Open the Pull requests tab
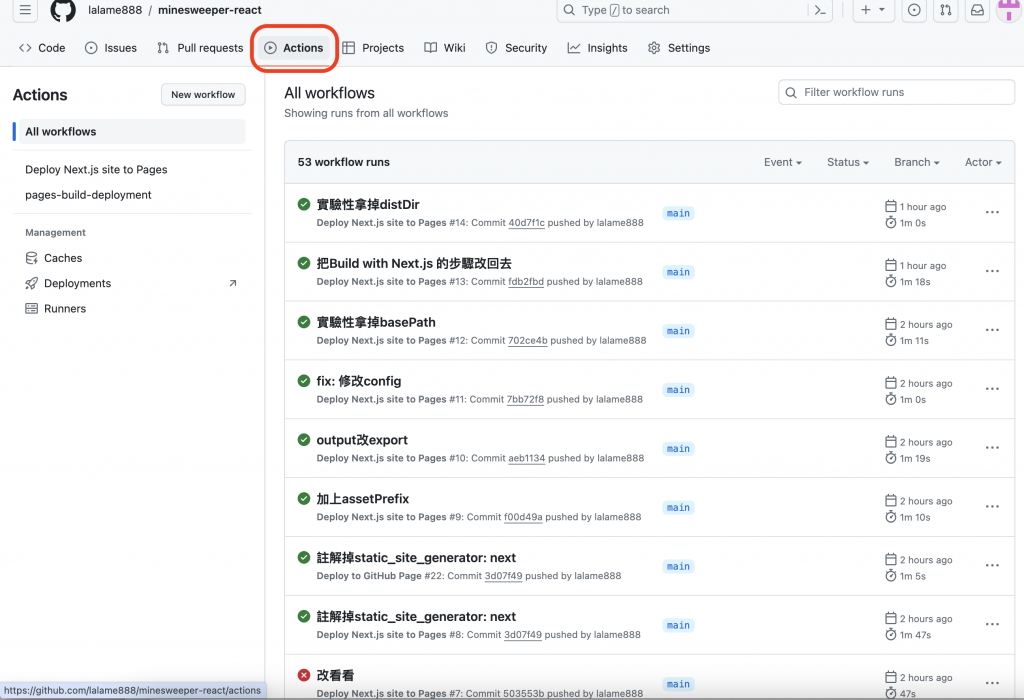 pyautogui.click(x=200, y=48)
